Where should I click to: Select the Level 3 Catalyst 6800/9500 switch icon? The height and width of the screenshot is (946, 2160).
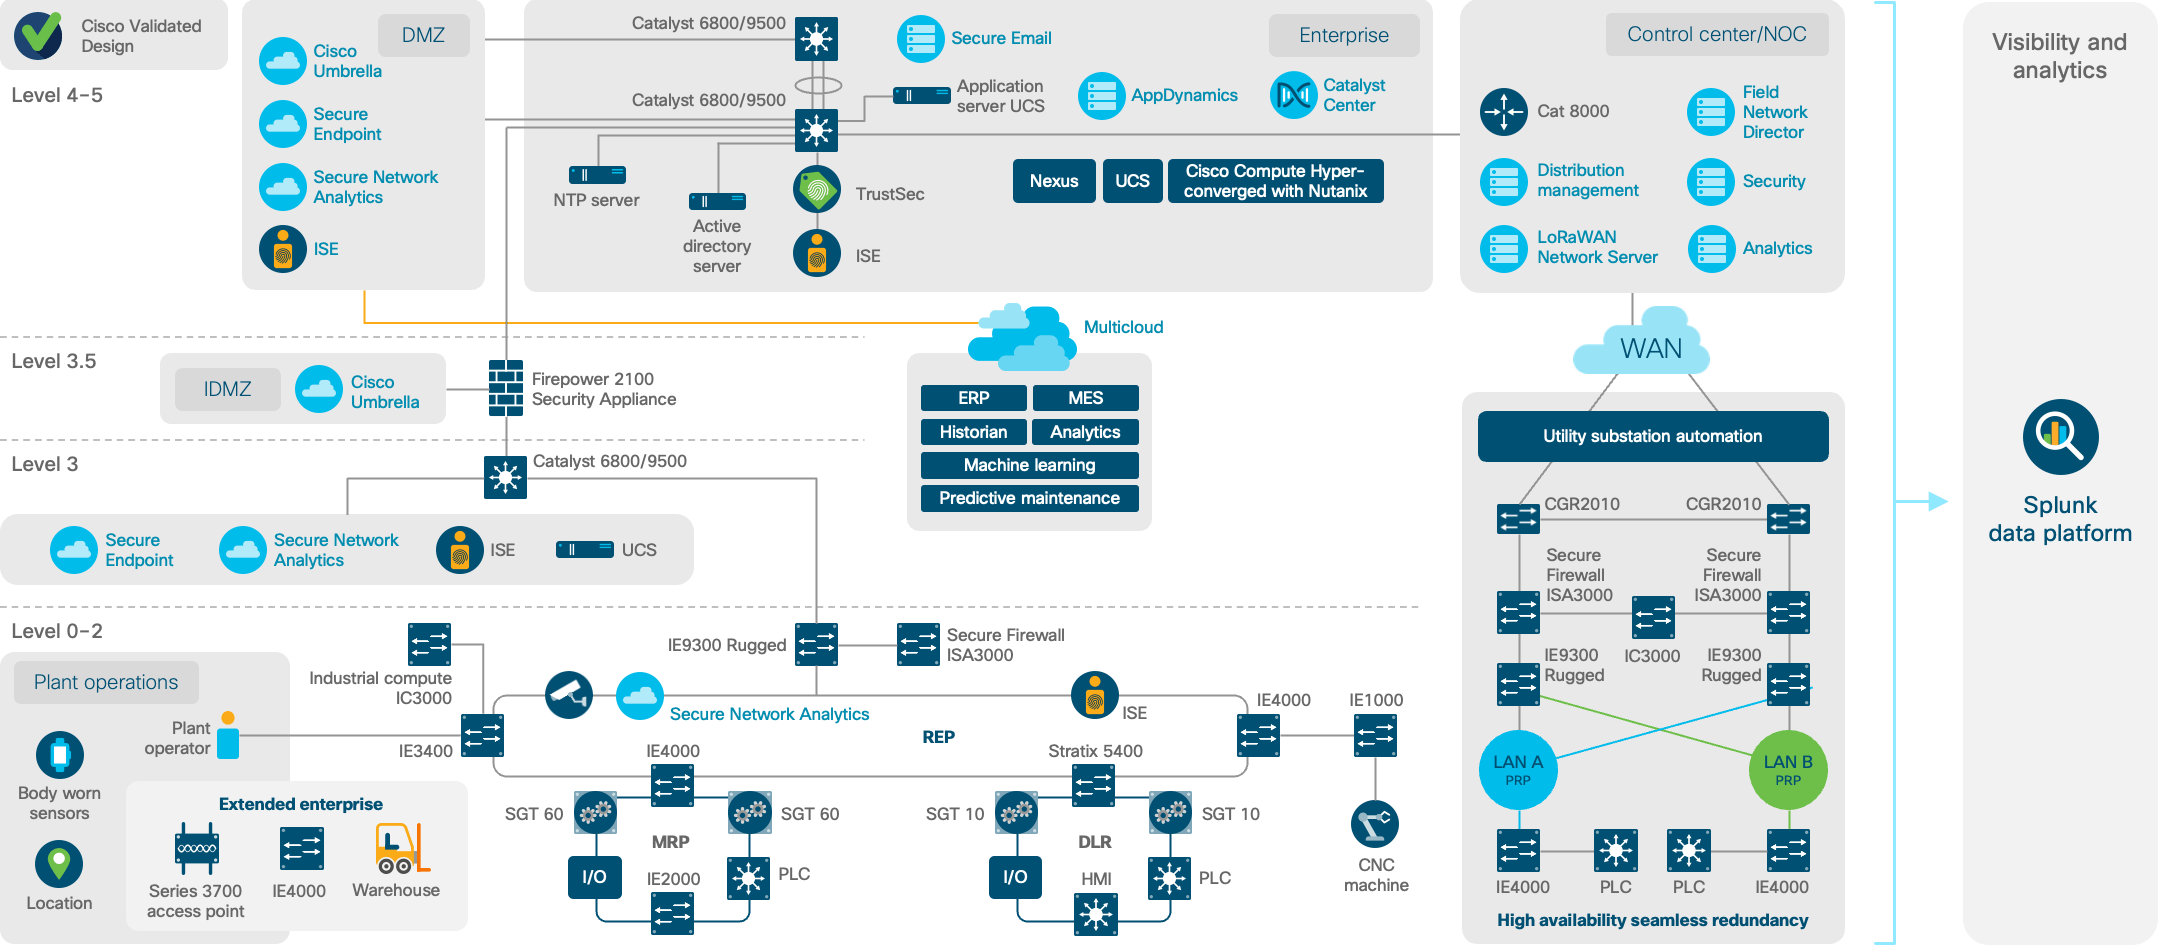tap(505, 478)
